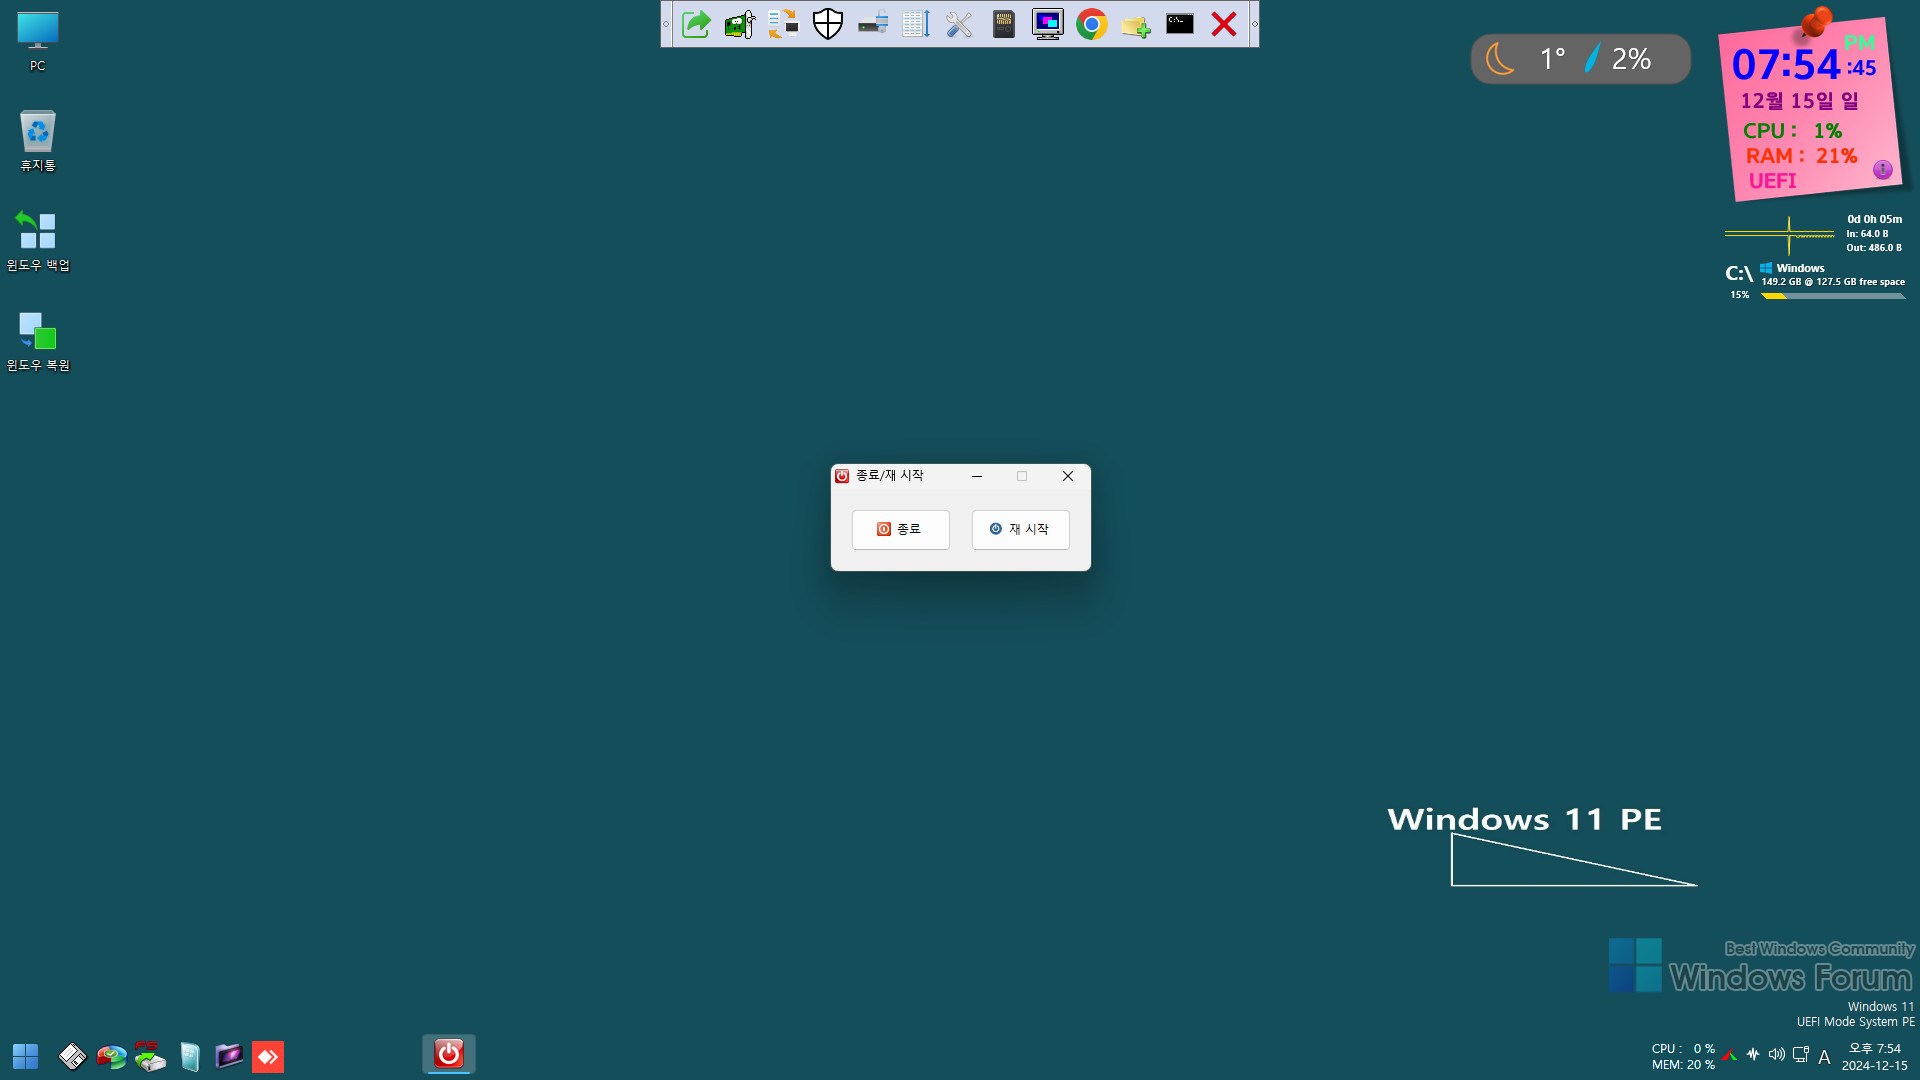Open the floppy disk taskbar icon

coord(72,1056)
